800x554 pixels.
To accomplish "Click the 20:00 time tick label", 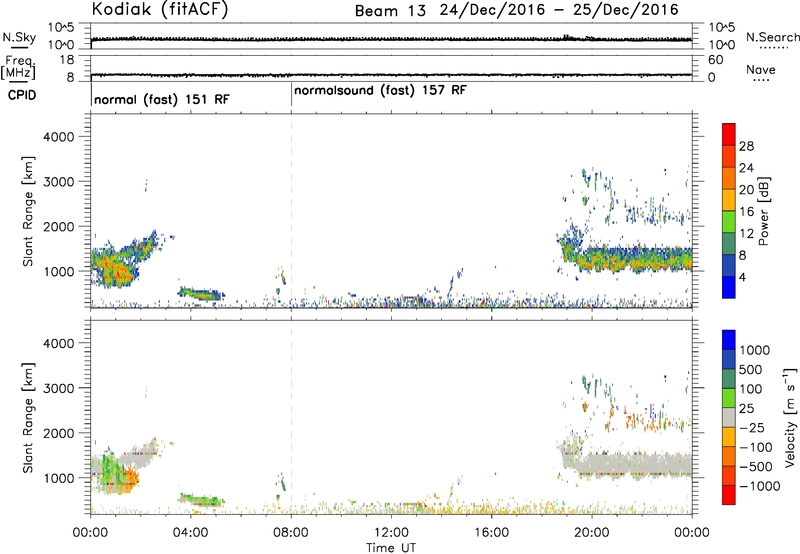I will [x=591, y=533].
